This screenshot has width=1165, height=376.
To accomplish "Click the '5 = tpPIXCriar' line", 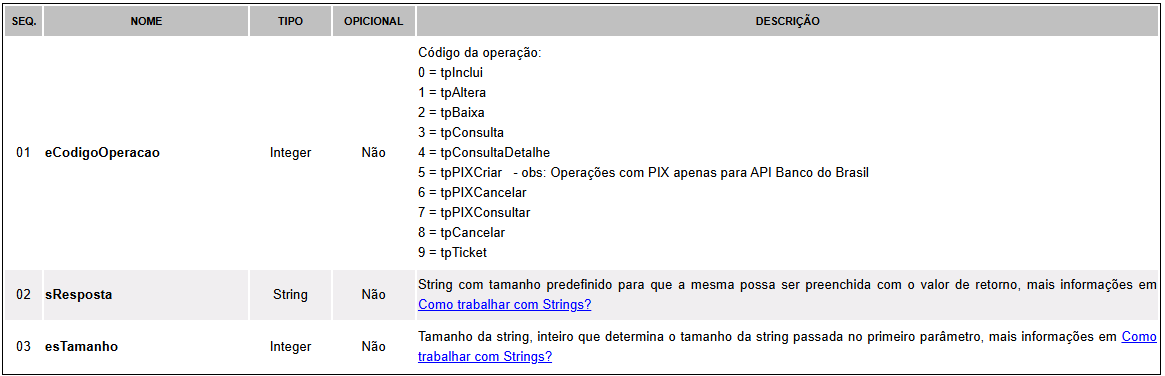I will tap(643, 173).
